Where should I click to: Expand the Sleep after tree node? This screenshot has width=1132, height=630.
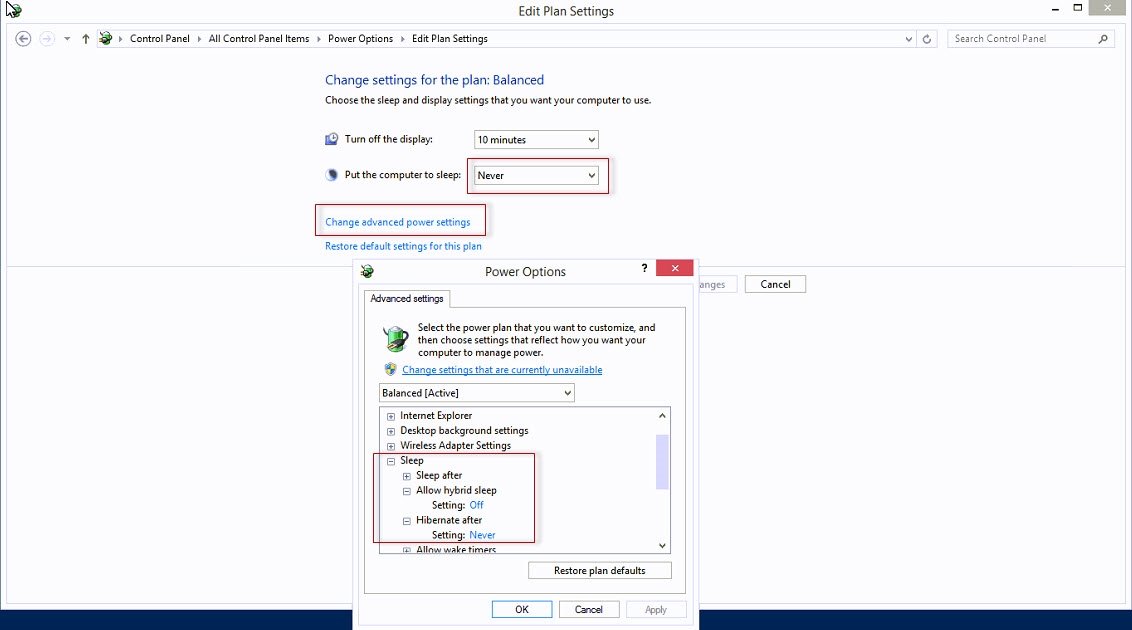407,476
